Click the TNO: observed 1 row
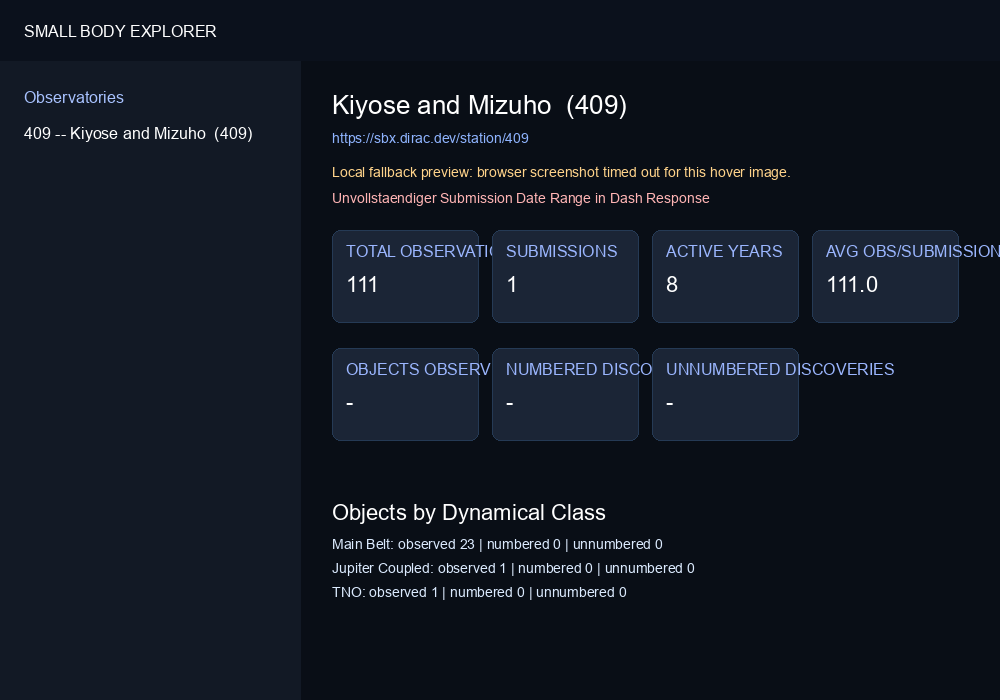1000x700 pixels. click(x=480, y=592)
